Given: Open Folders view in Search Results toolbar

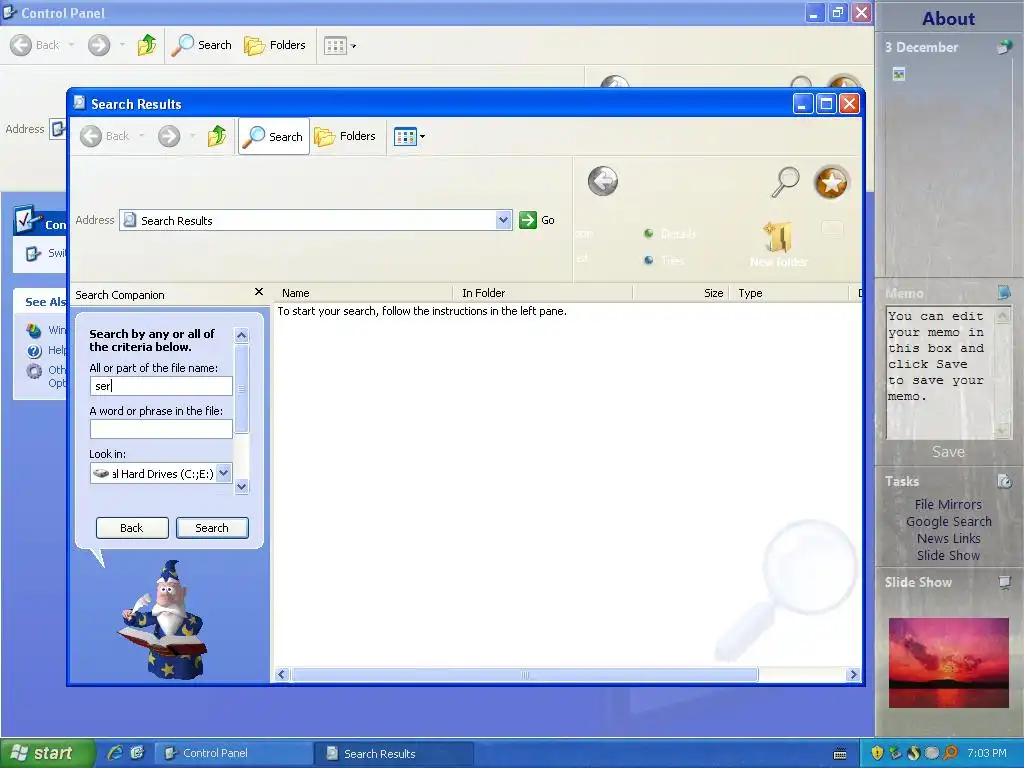Looking at the screenshot, I should pos(345,136).
